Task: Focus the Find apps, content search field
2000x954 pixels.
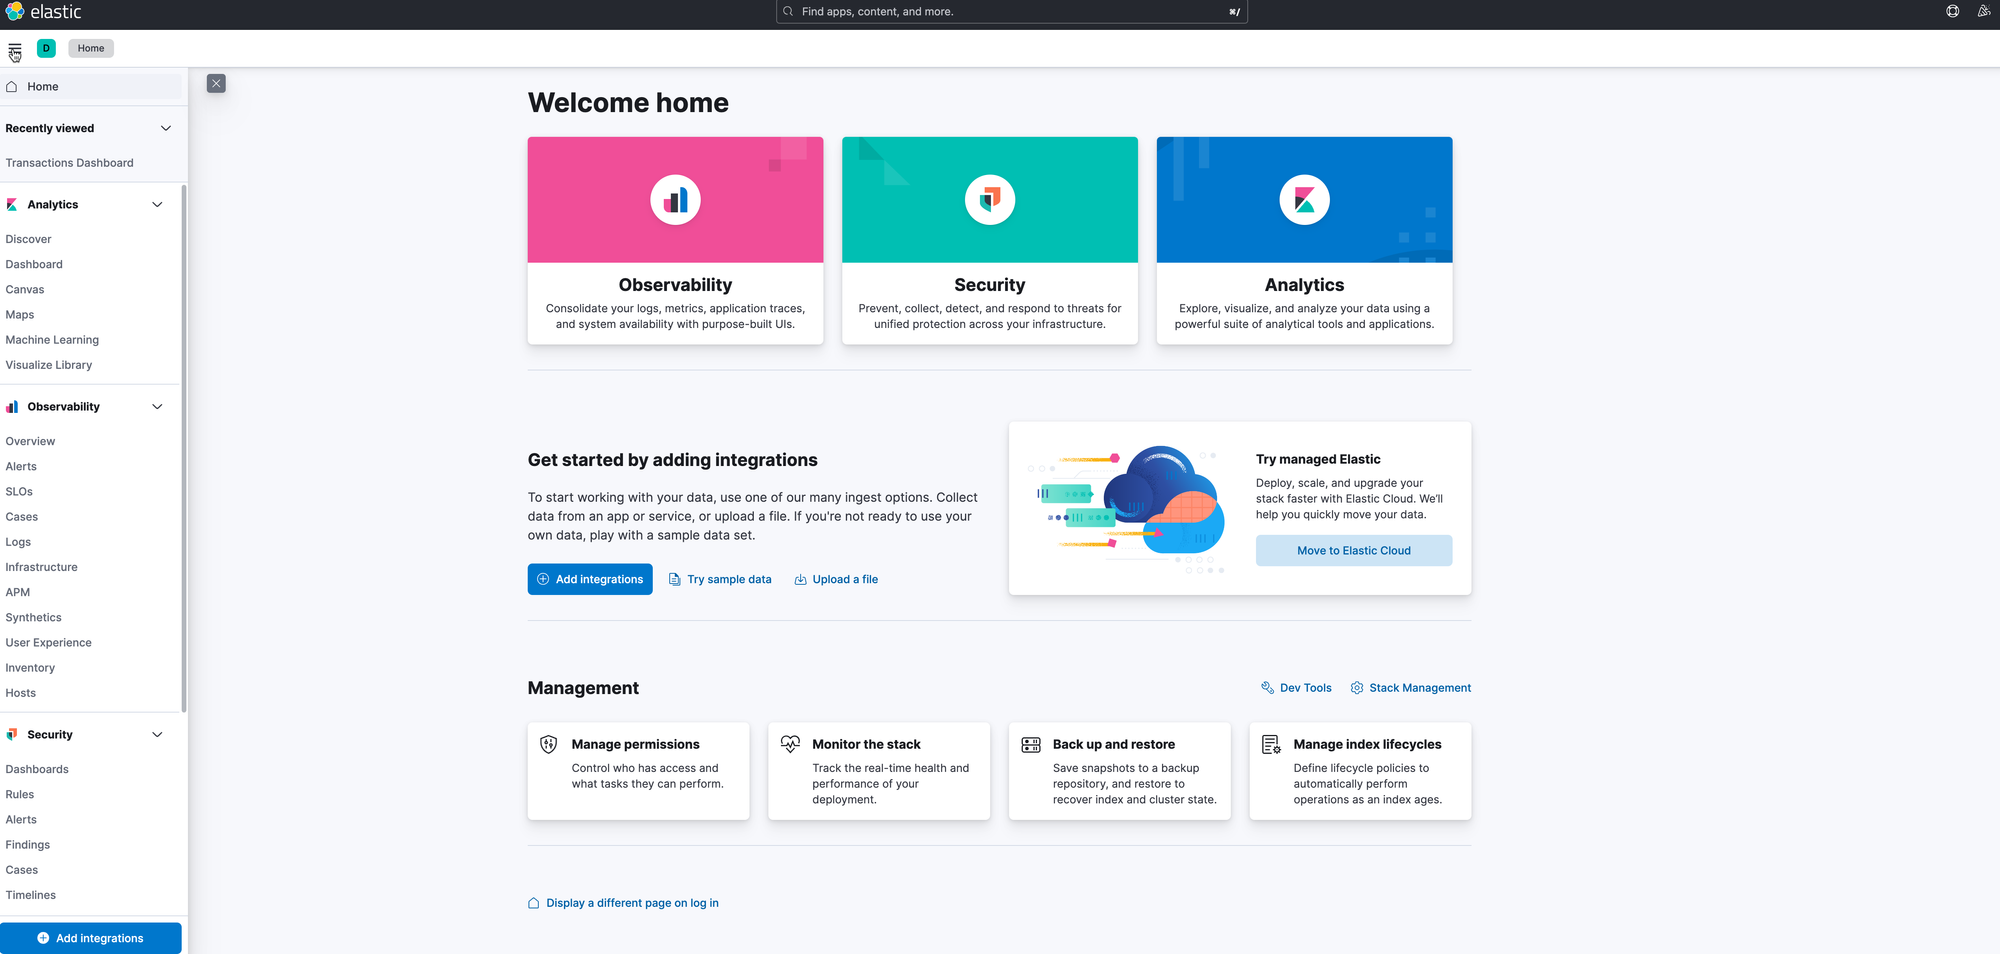Action: coord(1011,12)
